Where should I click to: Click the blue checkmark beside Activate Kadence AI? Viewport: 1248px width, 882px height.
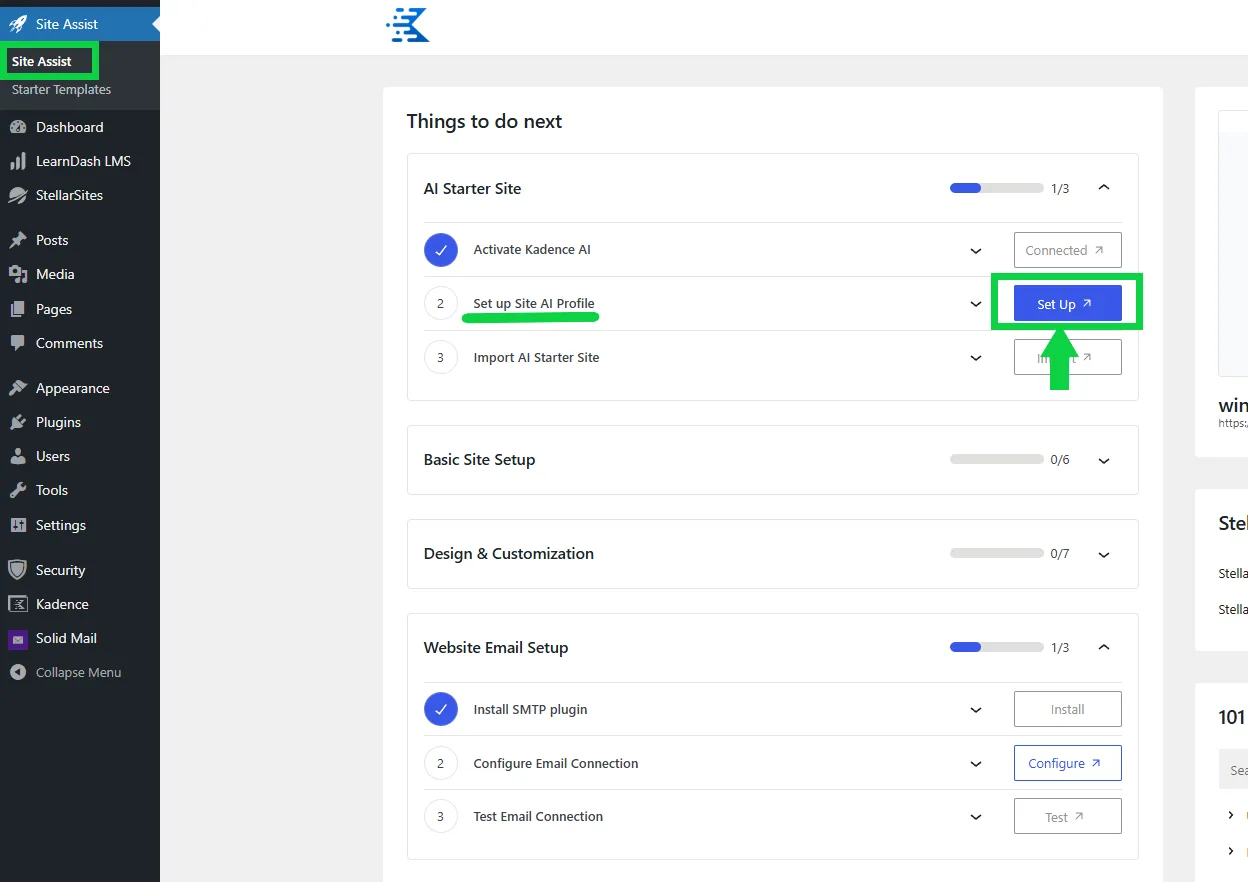[441, 250]
